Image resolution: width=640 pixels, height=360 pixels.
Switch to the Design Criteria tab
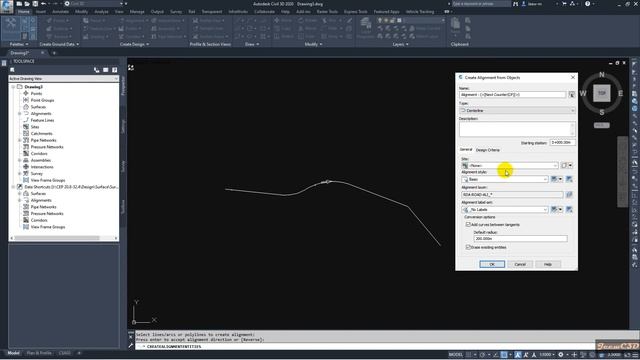click(487, 150)
